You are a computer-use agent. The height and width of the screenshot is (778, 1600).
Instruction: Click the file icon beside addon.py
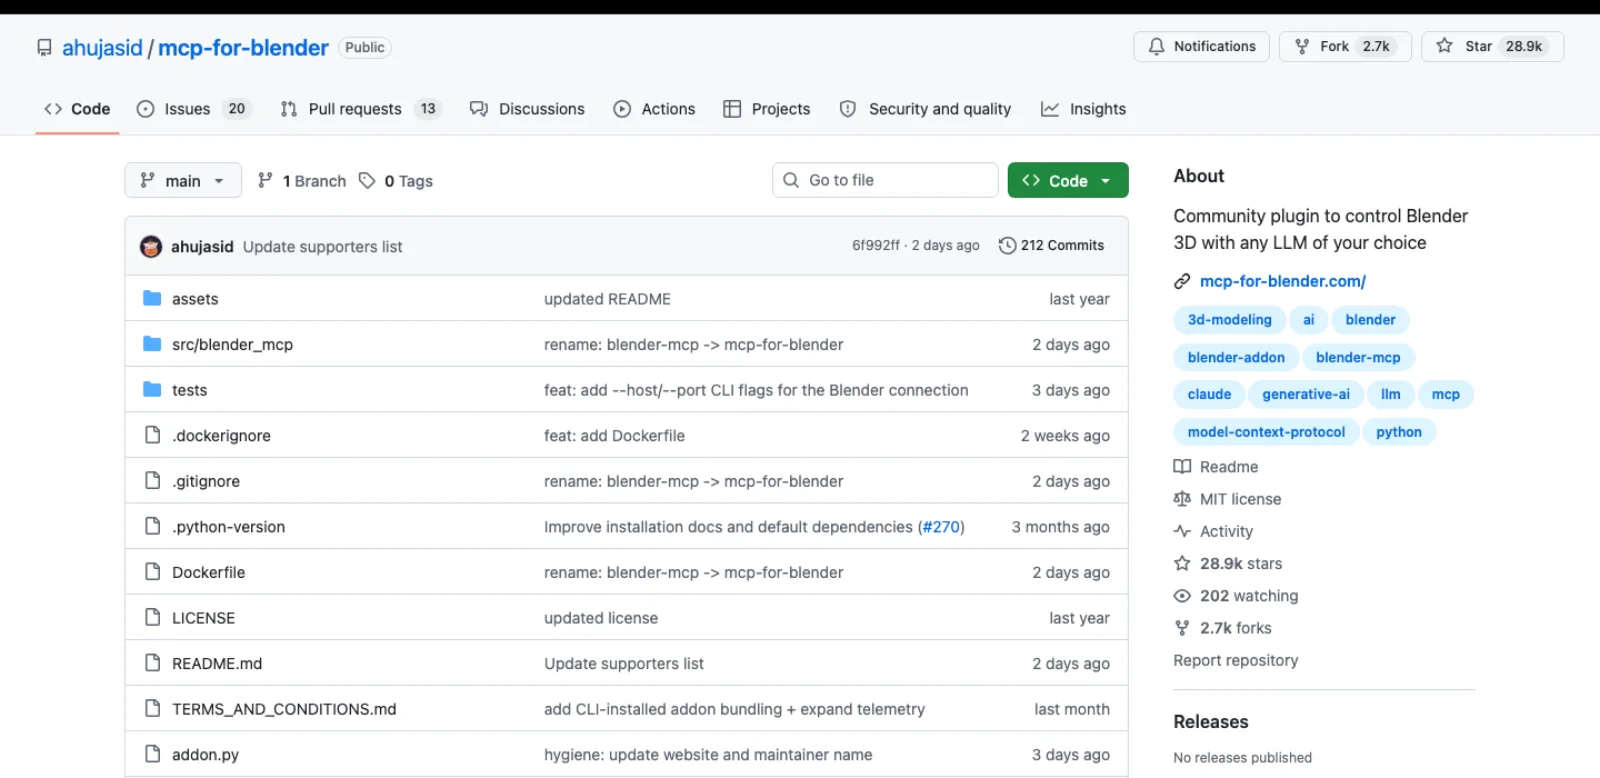[x=152, y=754]
